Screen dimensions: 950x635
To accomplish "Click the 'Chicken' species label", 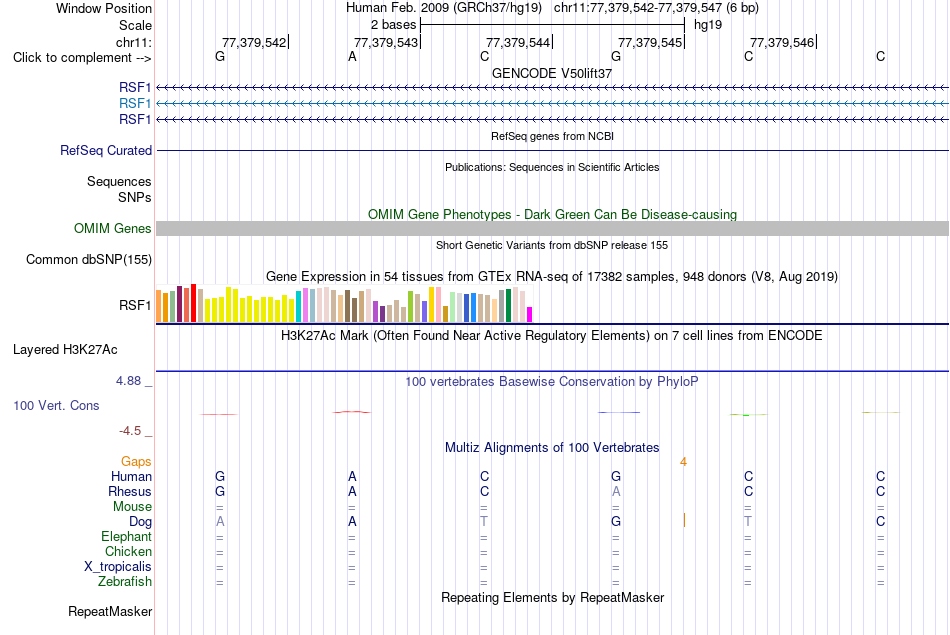I will coord(128,551).
